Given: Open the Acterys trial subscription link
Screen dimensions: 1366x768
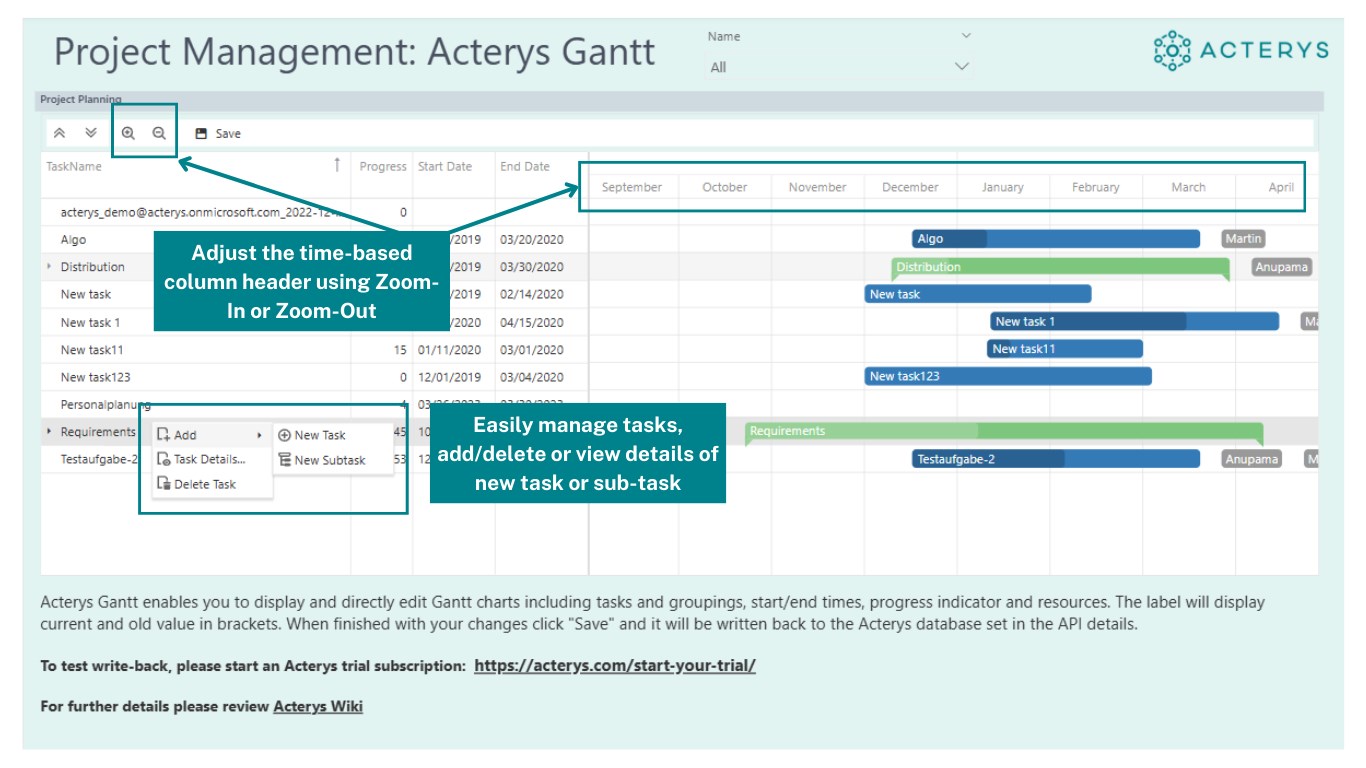Looking at the screenshot, I should click(x=615, y=665).
